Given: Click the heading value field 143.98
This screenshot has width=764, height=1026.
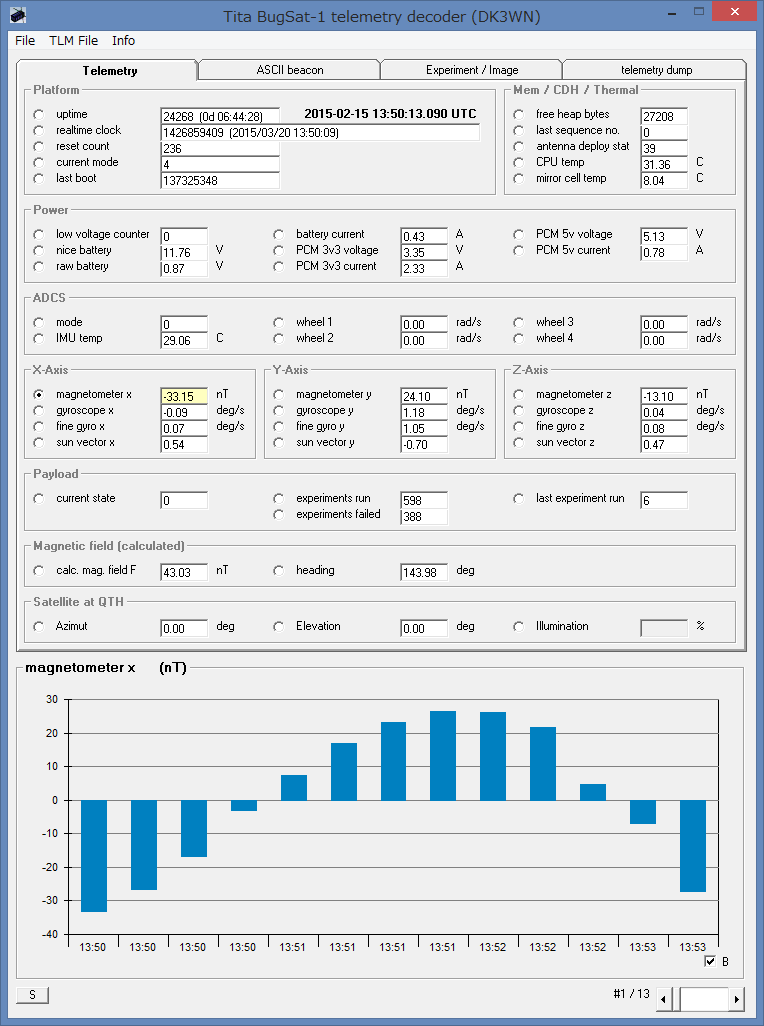Looking at the screenshot, I should click(424, 573).
